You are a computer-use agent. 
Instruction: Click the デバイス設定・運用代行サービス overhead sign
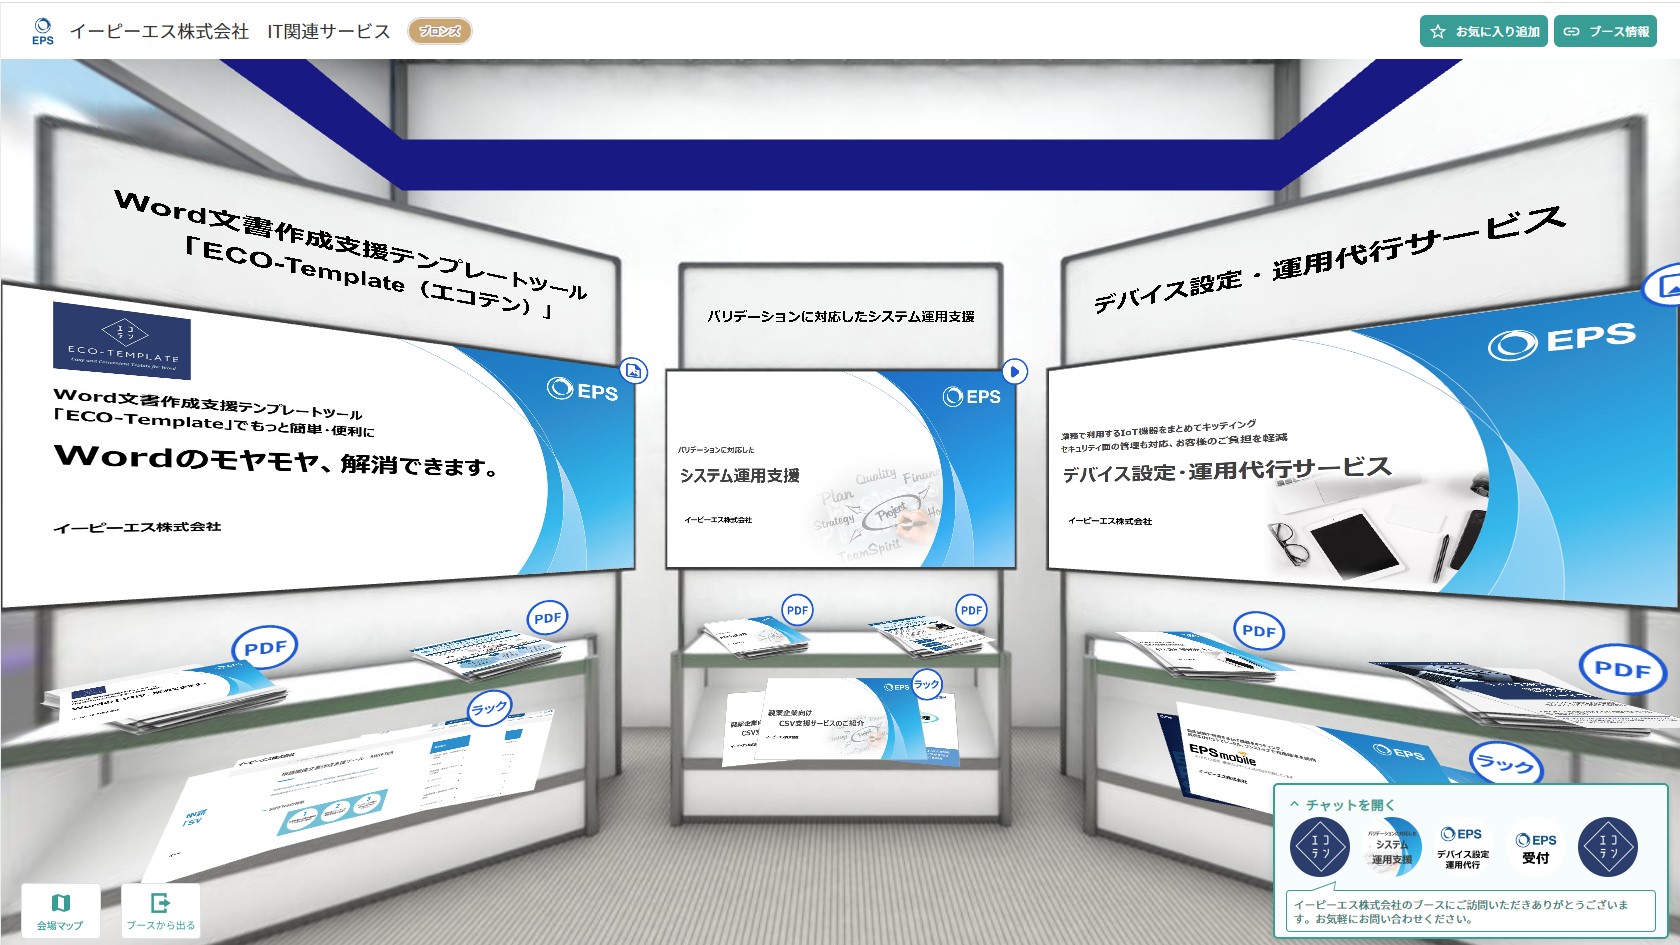point(1328,260)
